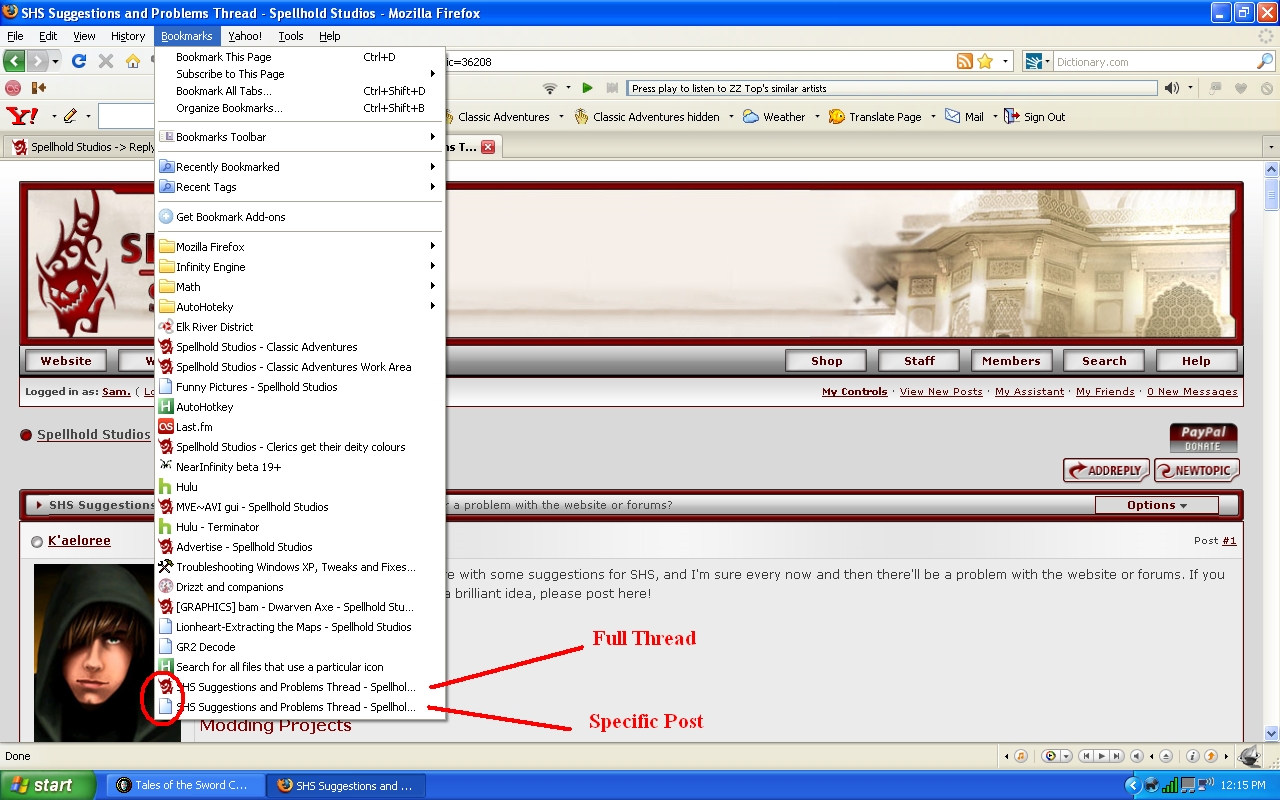This screenshot has height=800, width=1280.
Task: Click the Yahoo toolbar pencil icon
Action: tap(70, 116)
